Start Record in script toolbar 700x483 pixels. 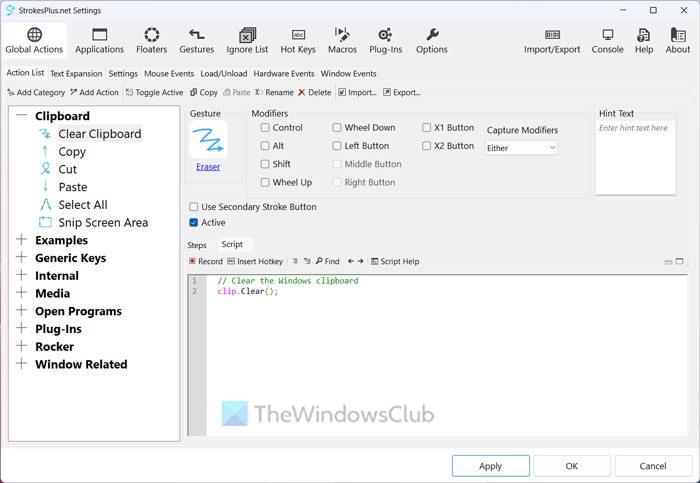point(205,262)
